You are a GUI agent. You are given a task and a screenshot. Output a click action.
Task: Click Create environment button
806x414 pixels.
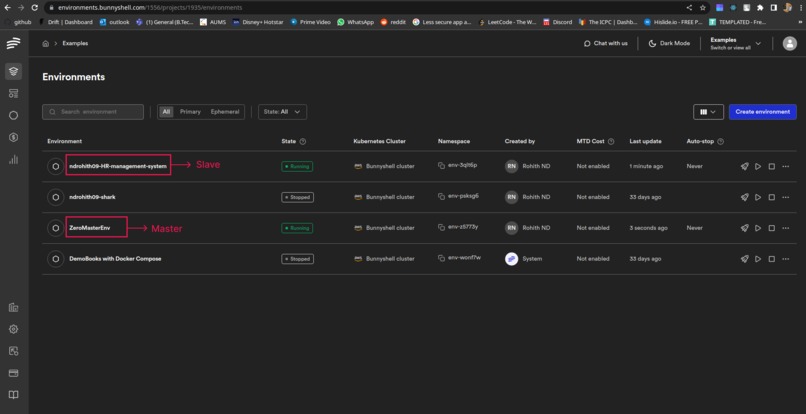(x=762, y=112)
